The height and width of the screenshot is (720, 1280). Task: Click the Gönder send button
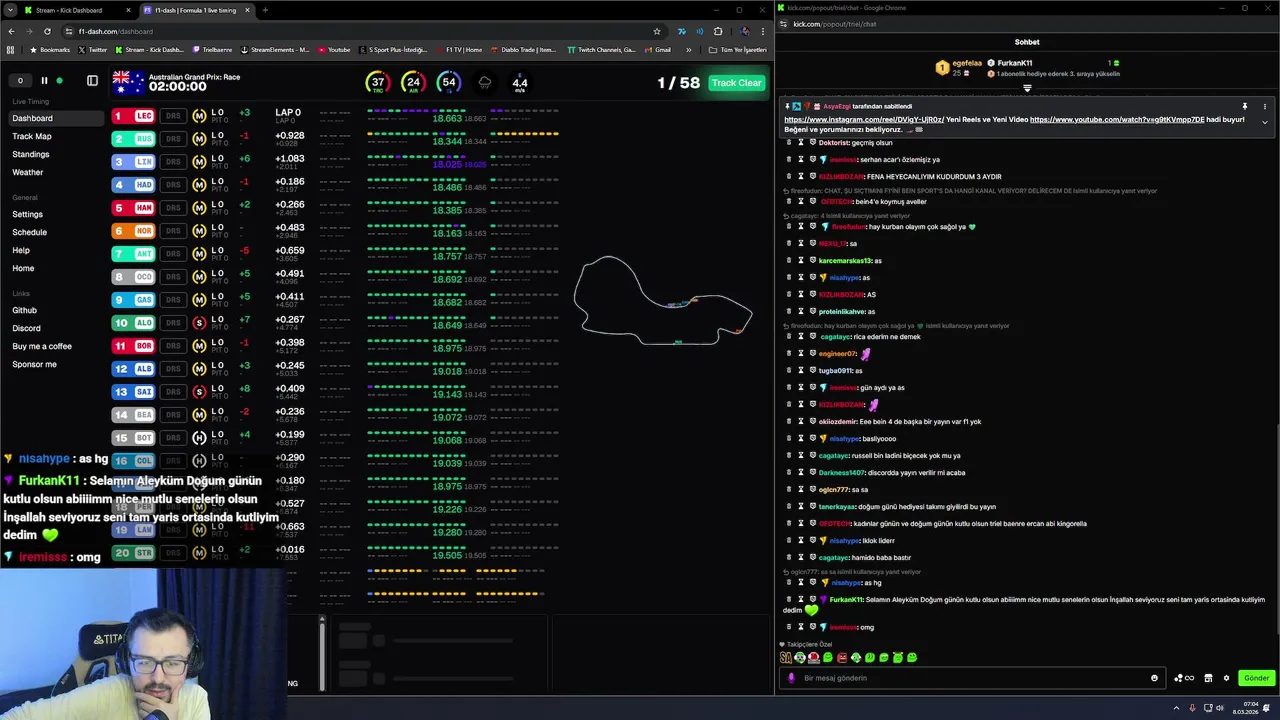tap(1256, 678)
